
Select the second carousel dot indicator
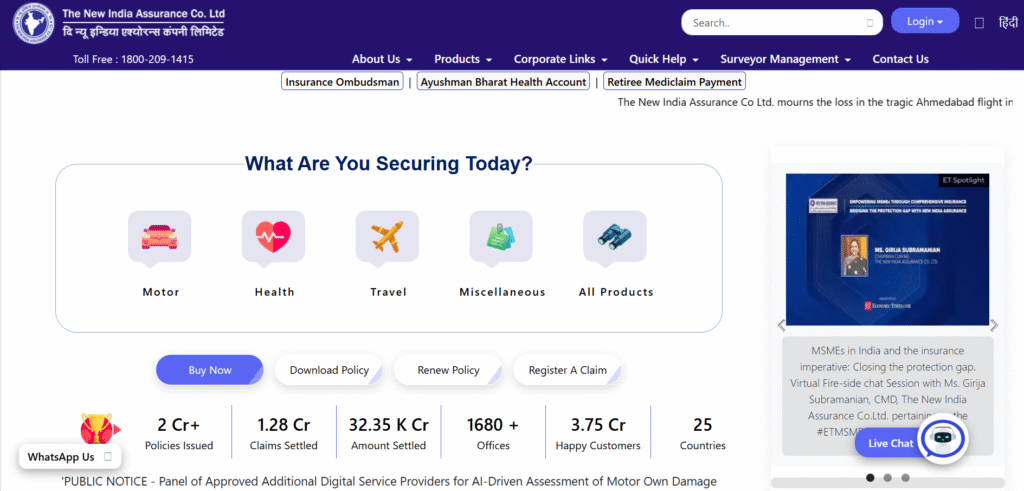[888, 477]
